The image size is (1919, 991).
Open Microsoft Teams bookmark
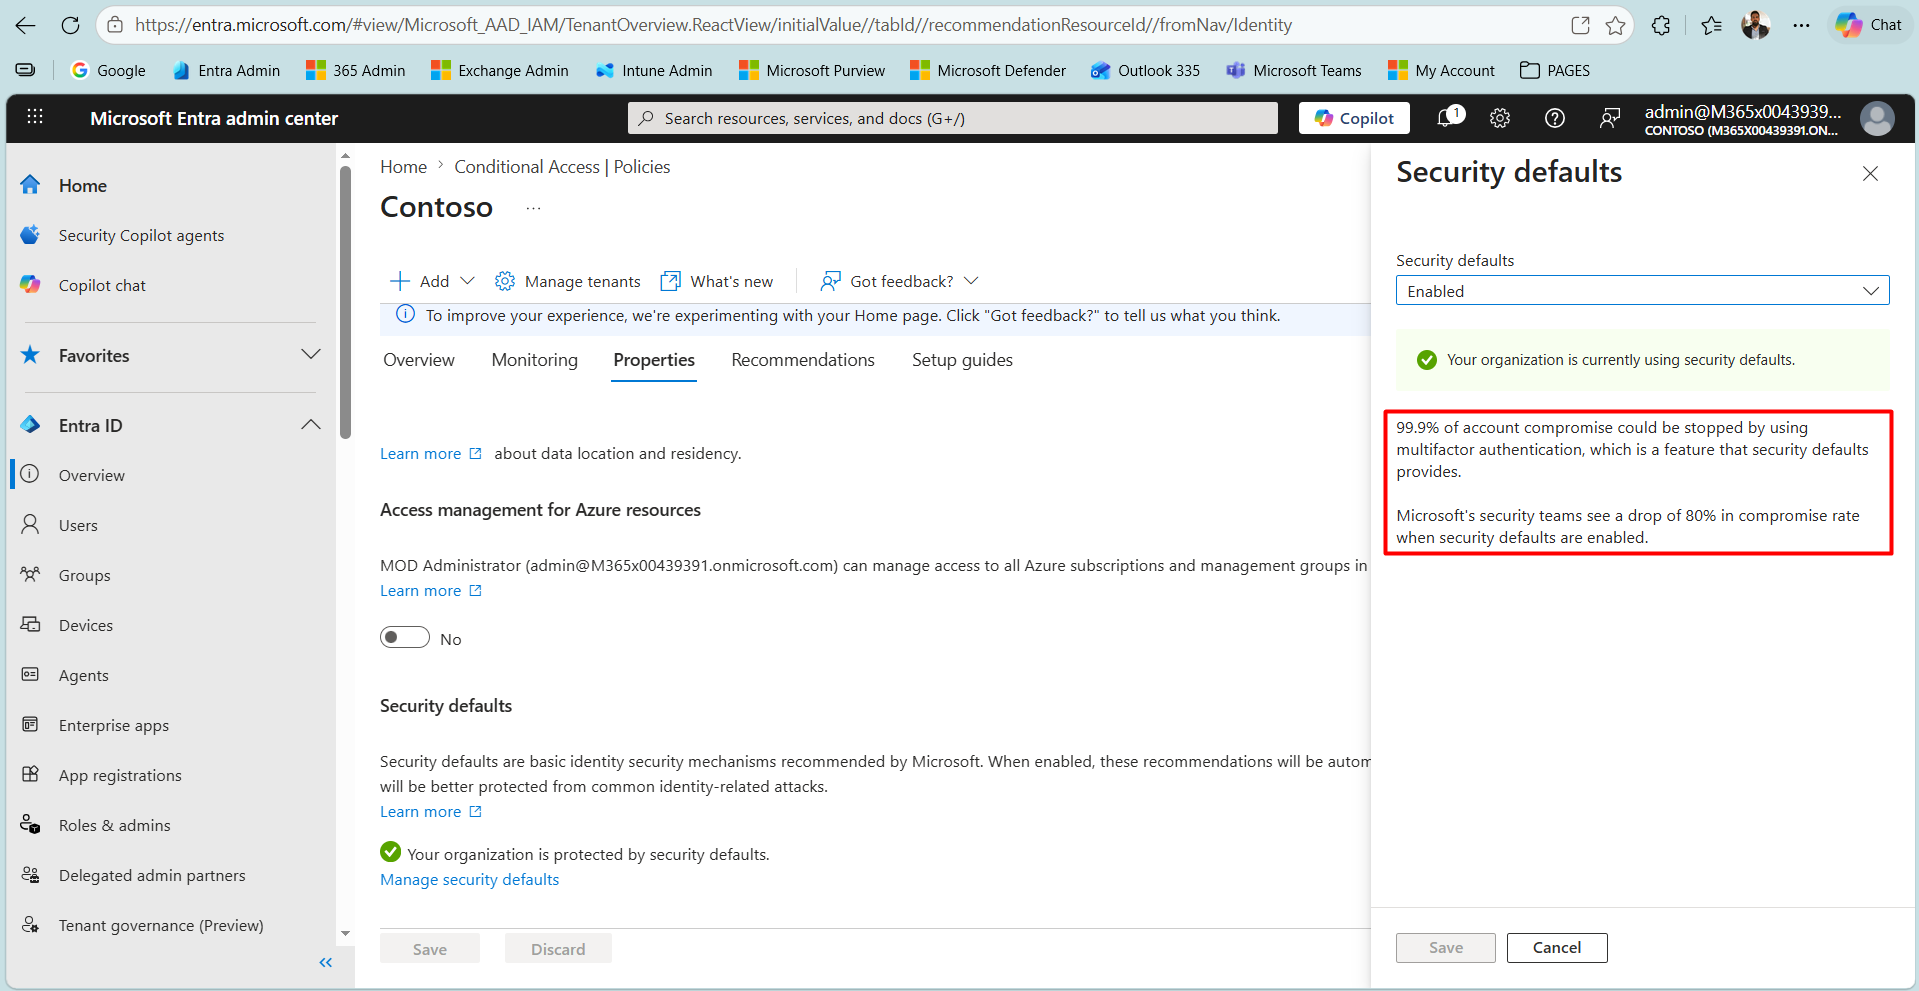(1294, 70)
